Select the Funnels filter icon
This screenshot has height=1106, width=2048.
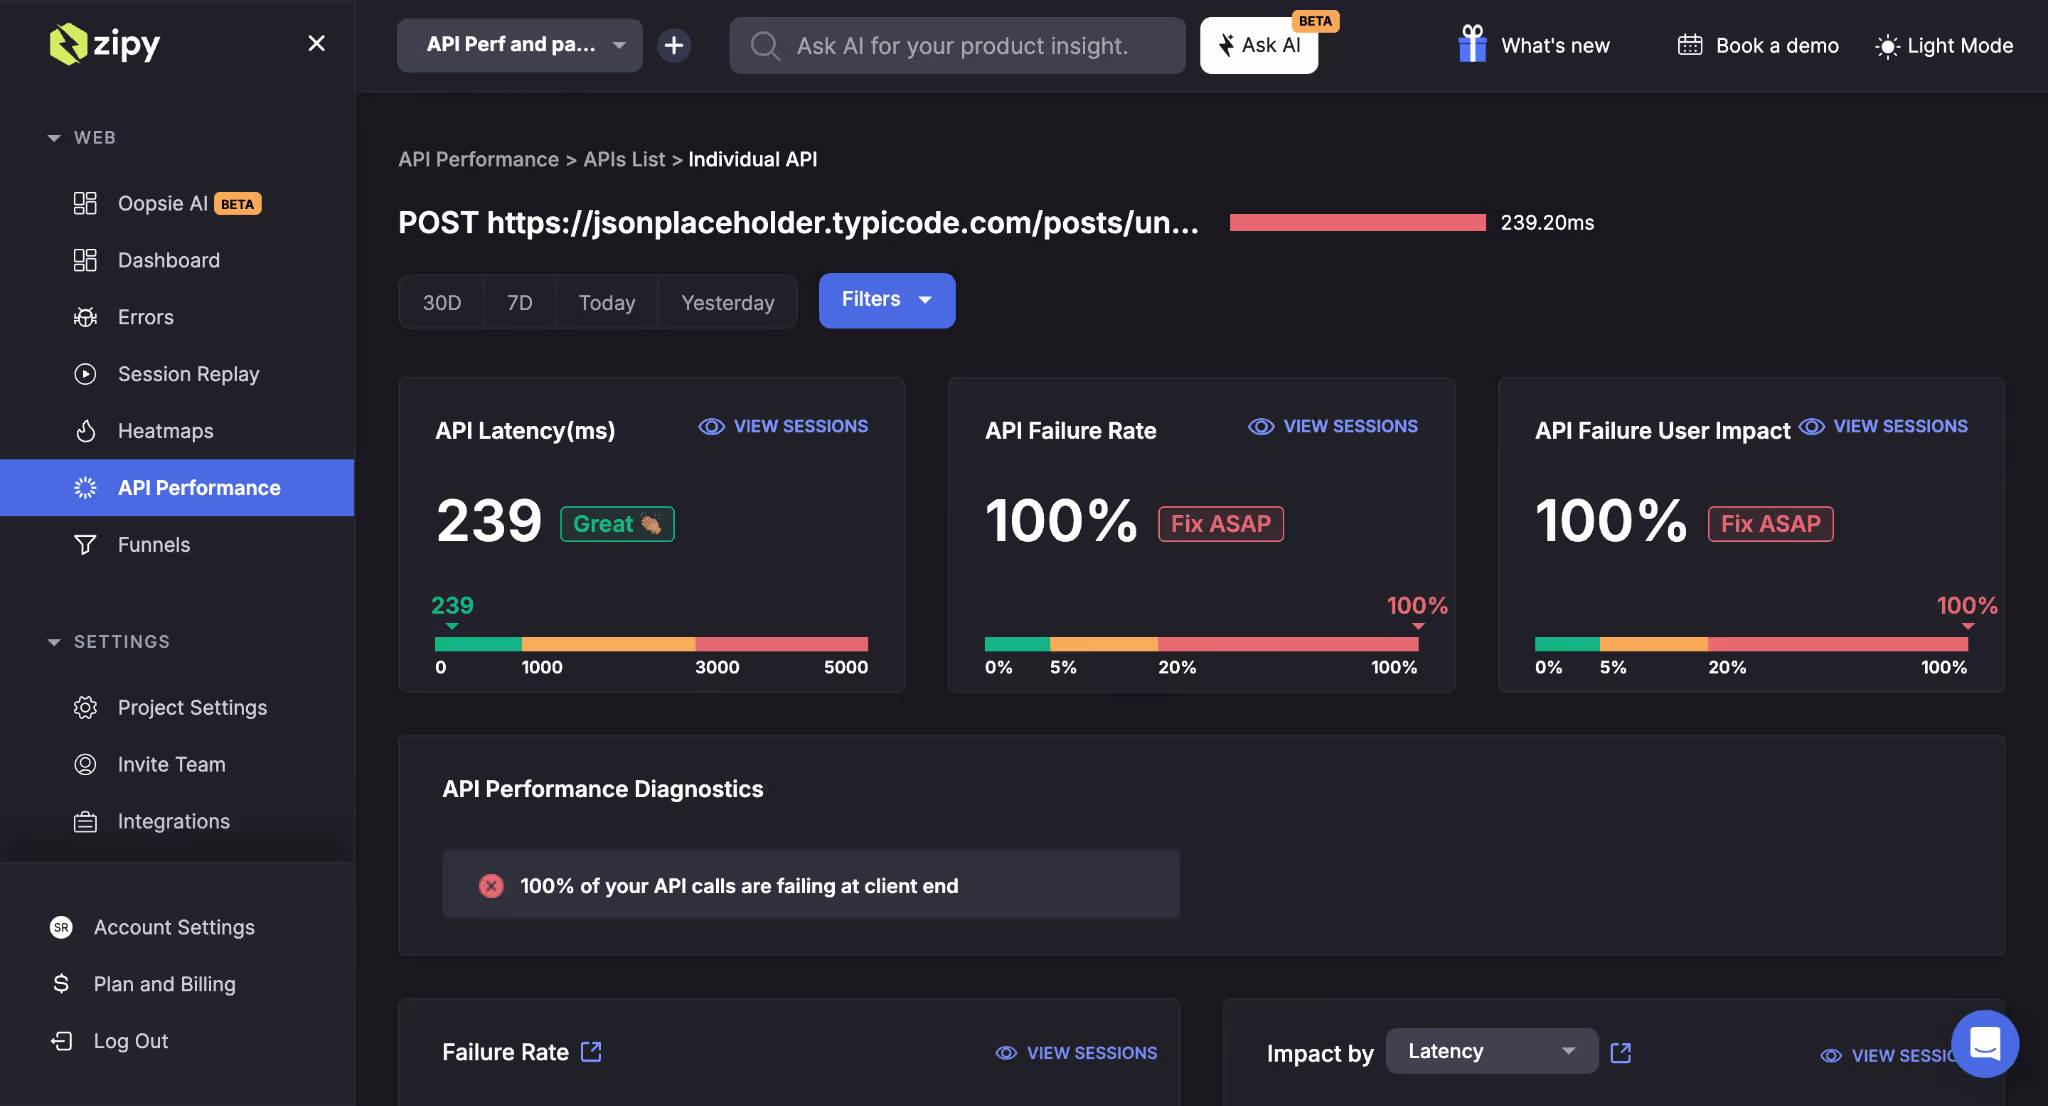click(86, 545)
